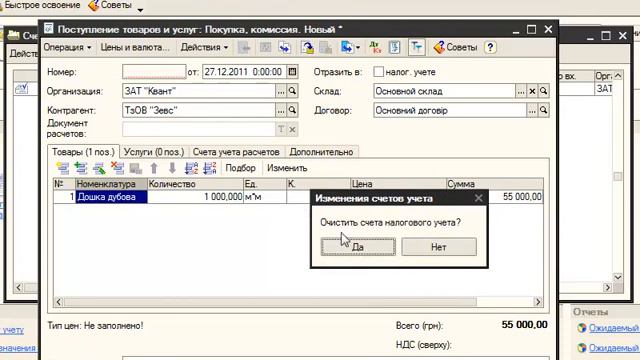This screenshot has height=360, width=640.
Task: Open the Действия dropdown menu
Action: tap(204, 47)
